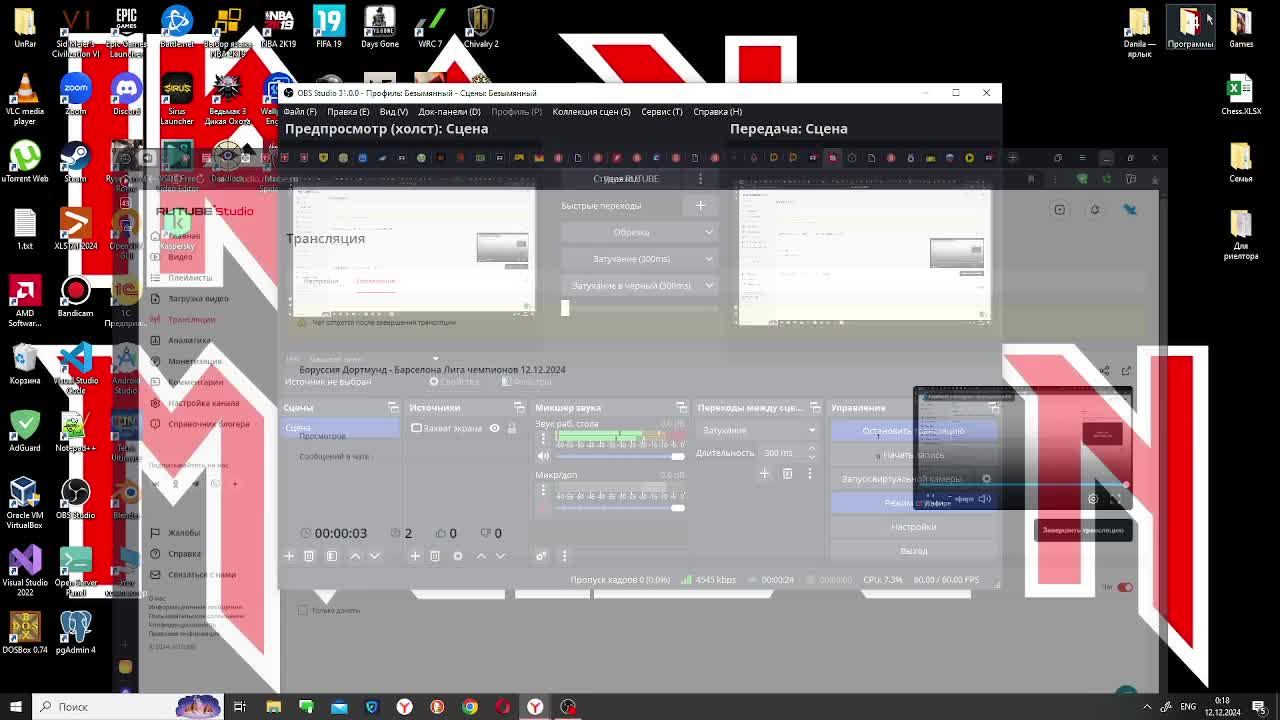The width and height of the screenshot is (1280, 720).
Task: Undock the Сцены panel via header icon
Action: (x=393, y=408)
